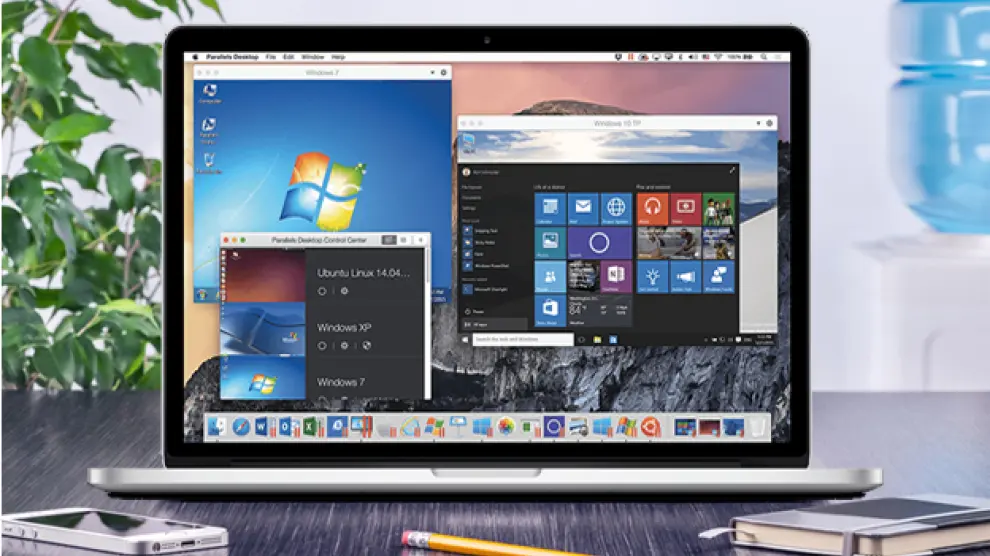Open the OneNote tile
Viewport: 990px width, 556px height.
click(616, 275)
